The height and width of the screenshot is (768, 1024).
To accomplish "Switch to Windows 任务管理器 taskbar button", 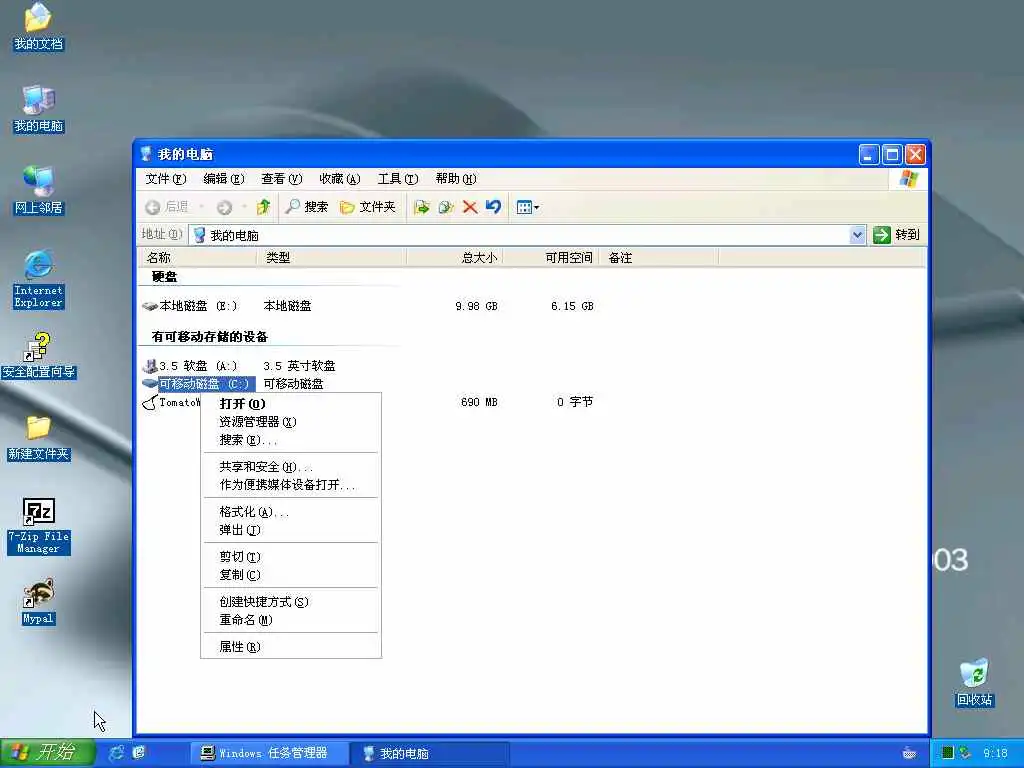I will (268, 753).
